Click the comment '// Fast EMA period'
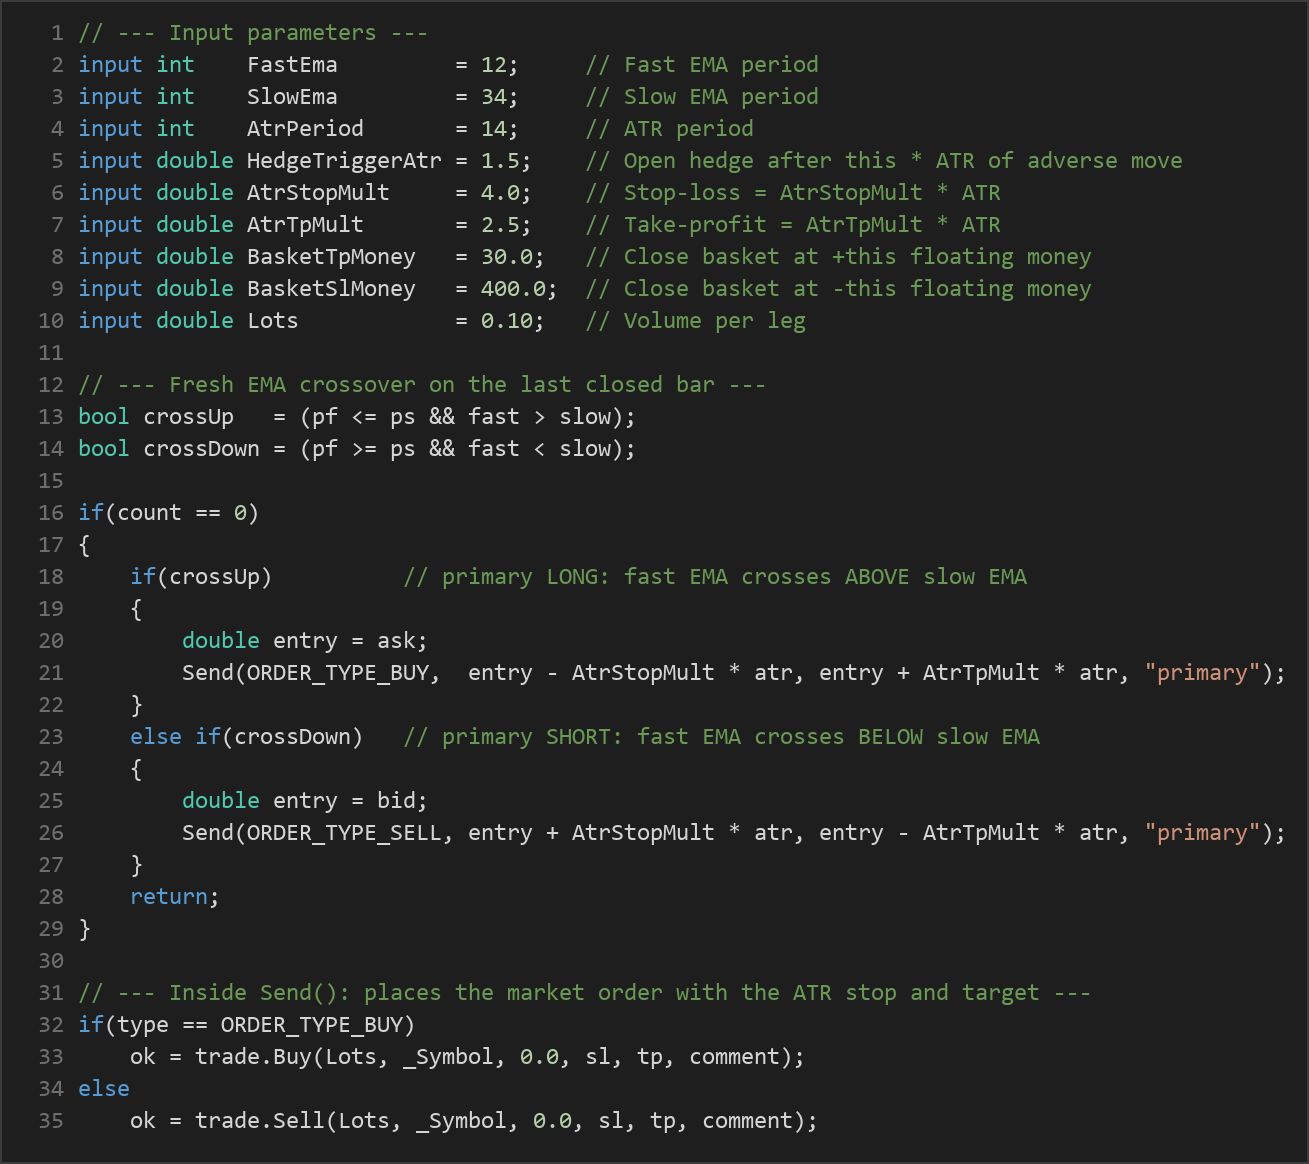Viewport: 1309px width, 1164px height. click(x=702, y=65)
